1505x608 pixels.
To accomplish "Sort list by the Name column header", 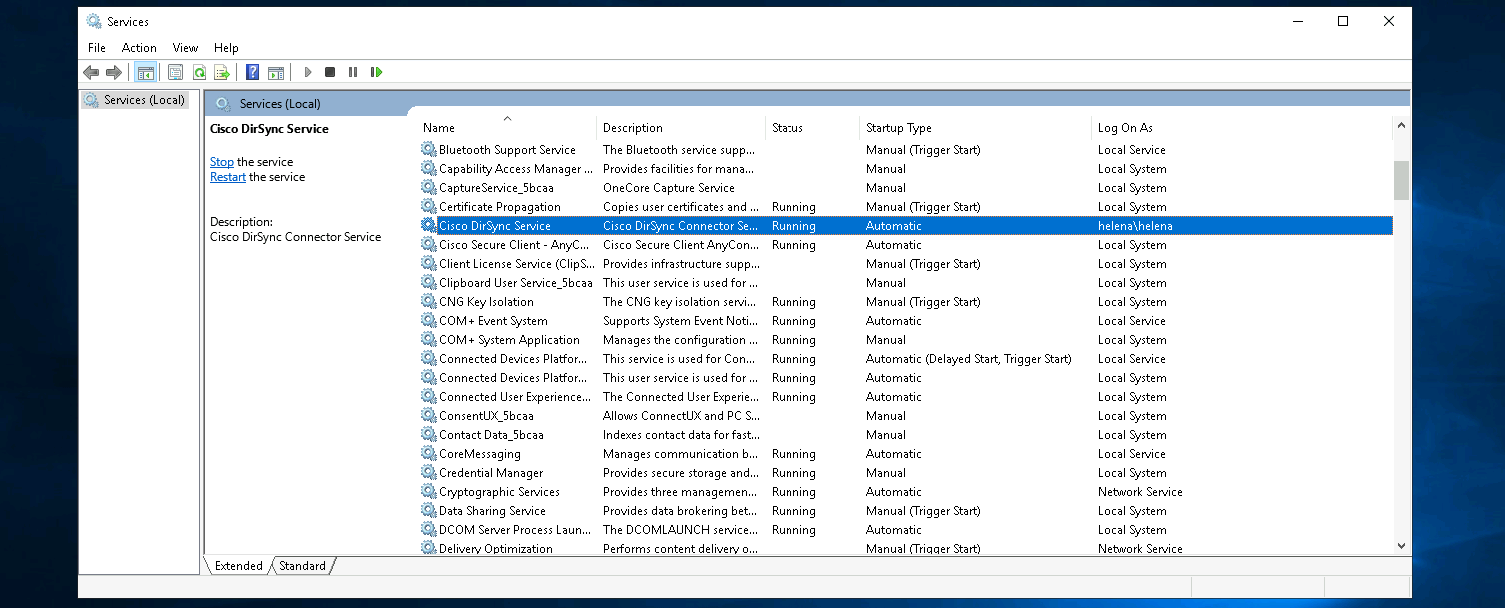I will (x=439, y=128).
